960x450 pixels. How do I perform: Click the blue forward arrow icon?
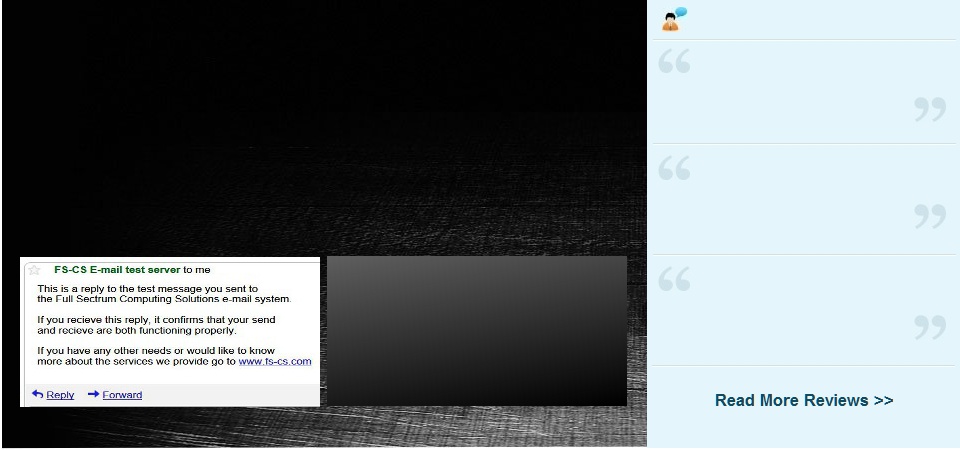coord(93,394)
